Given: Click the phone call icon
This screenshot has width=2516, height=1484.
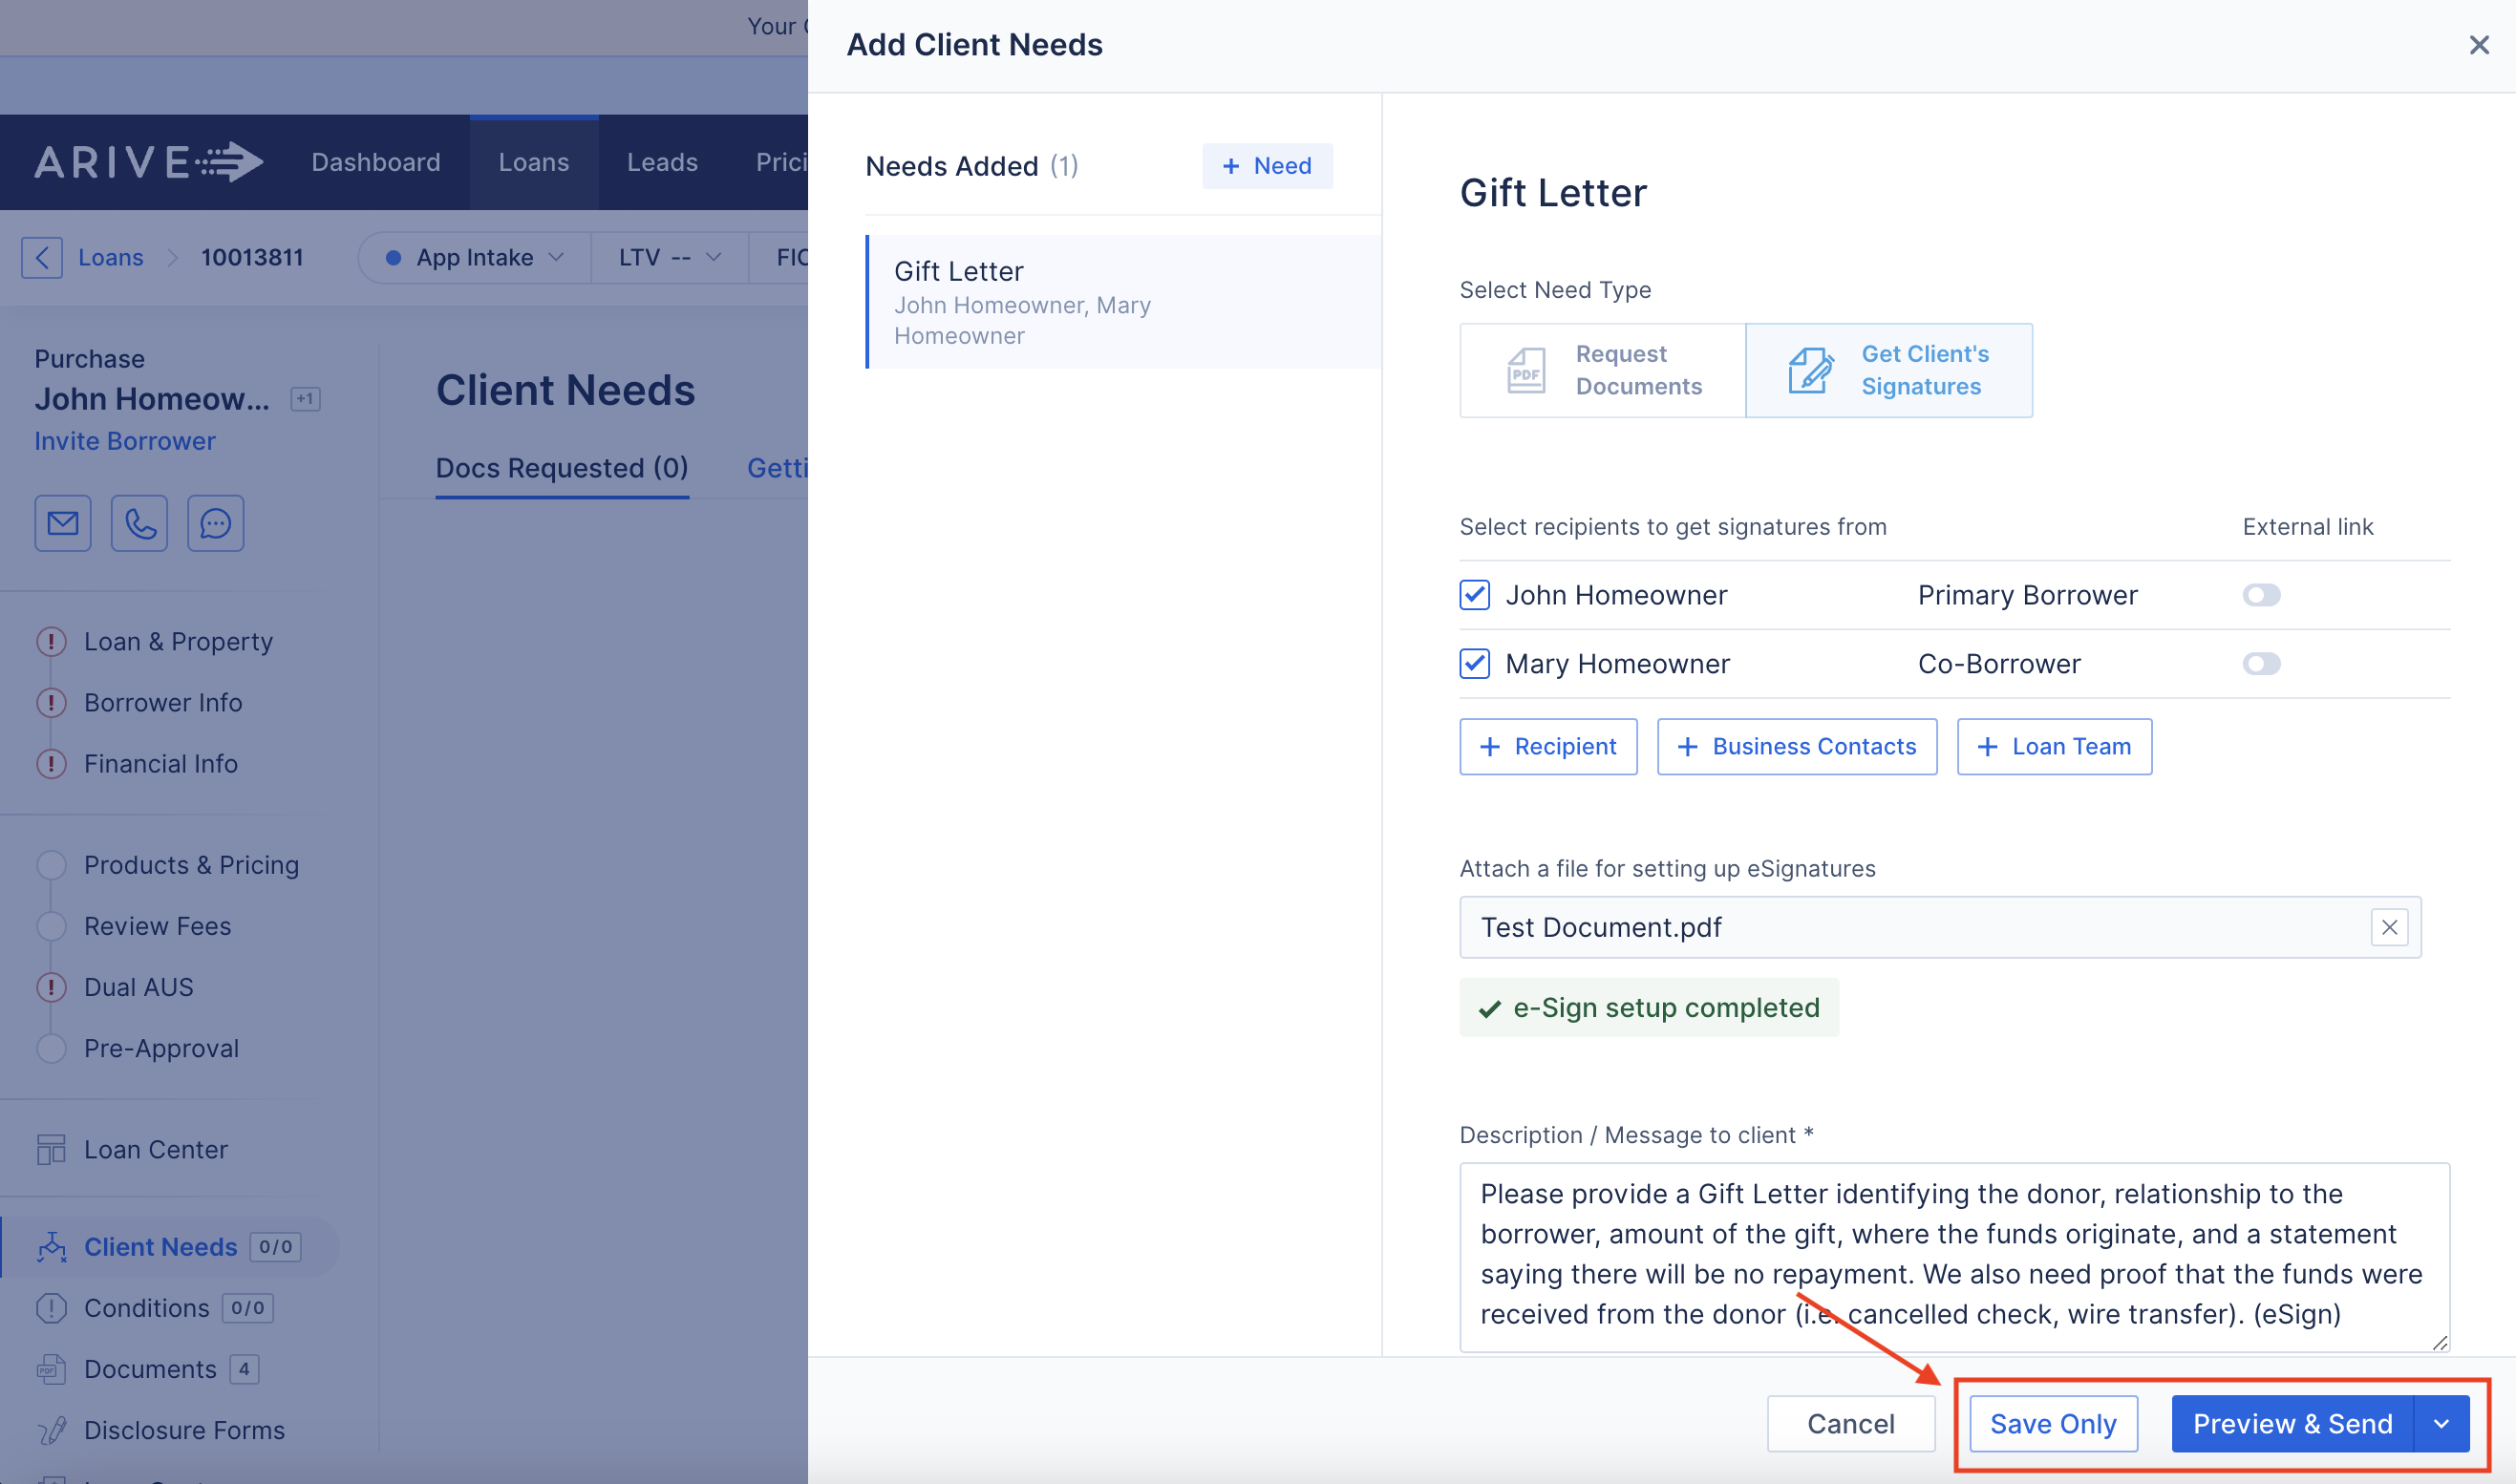Looking at the screenshot, I should click(x=139, y=523).
